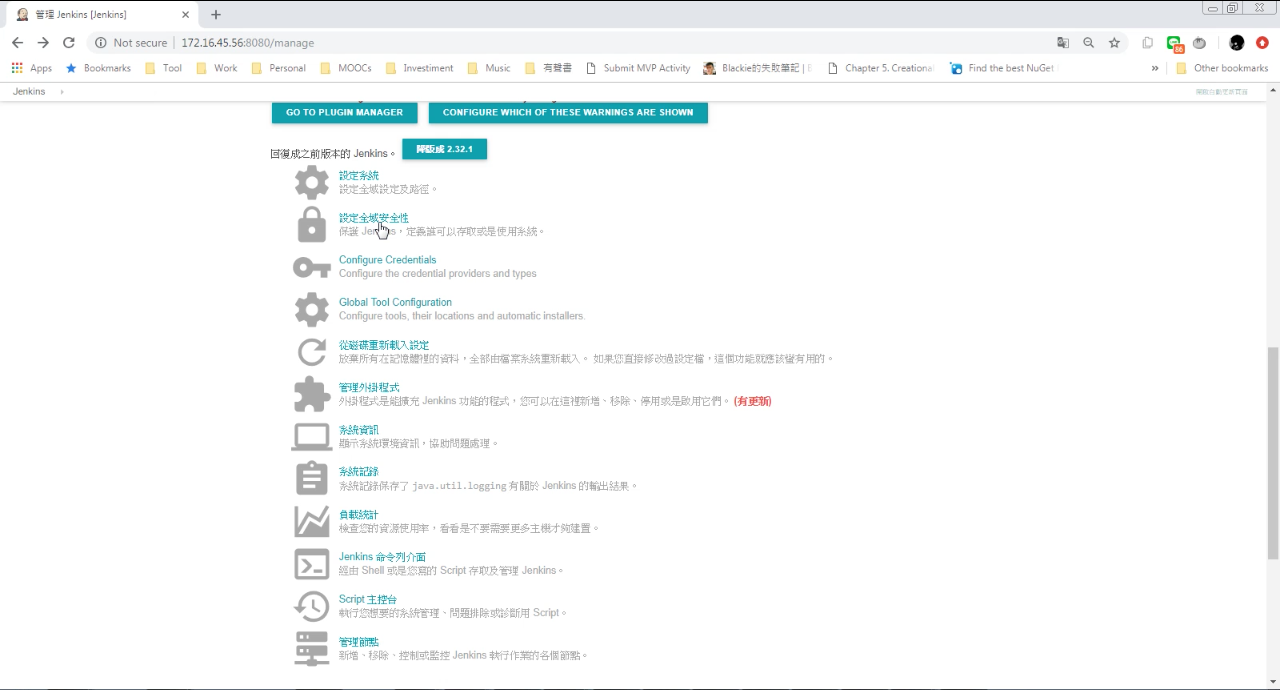Click the reload arrow icon for 從磁碟重新載入設定
Screen dimensions: 1280x690
point(312,352)
